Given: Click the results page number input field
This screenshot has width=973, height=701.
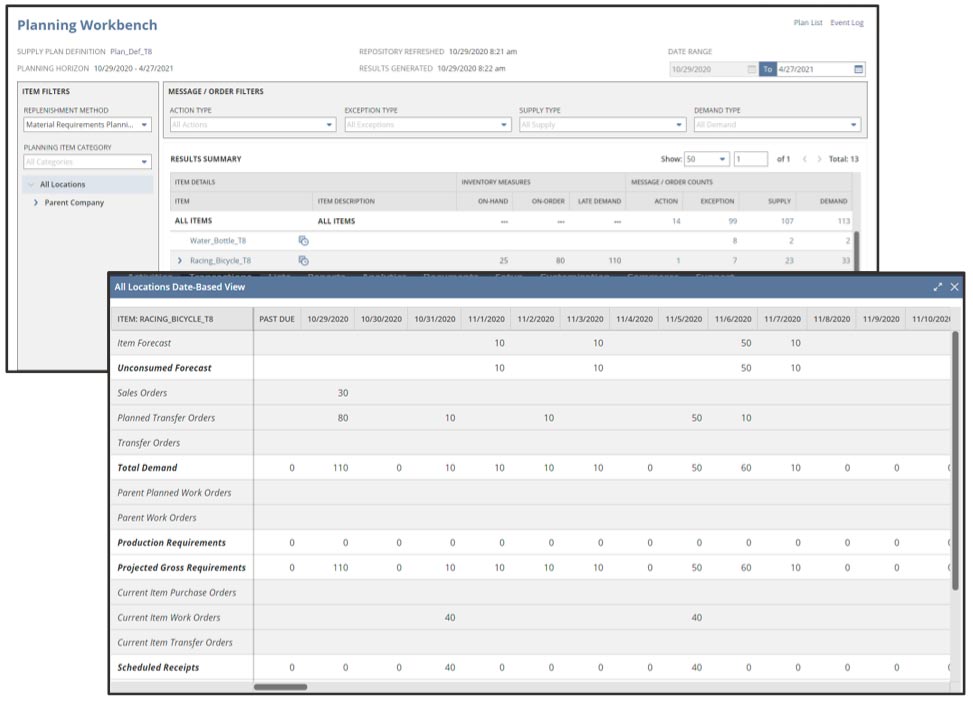Looking at the screenshot, I should pyautogui.click(x=750, y=159).
